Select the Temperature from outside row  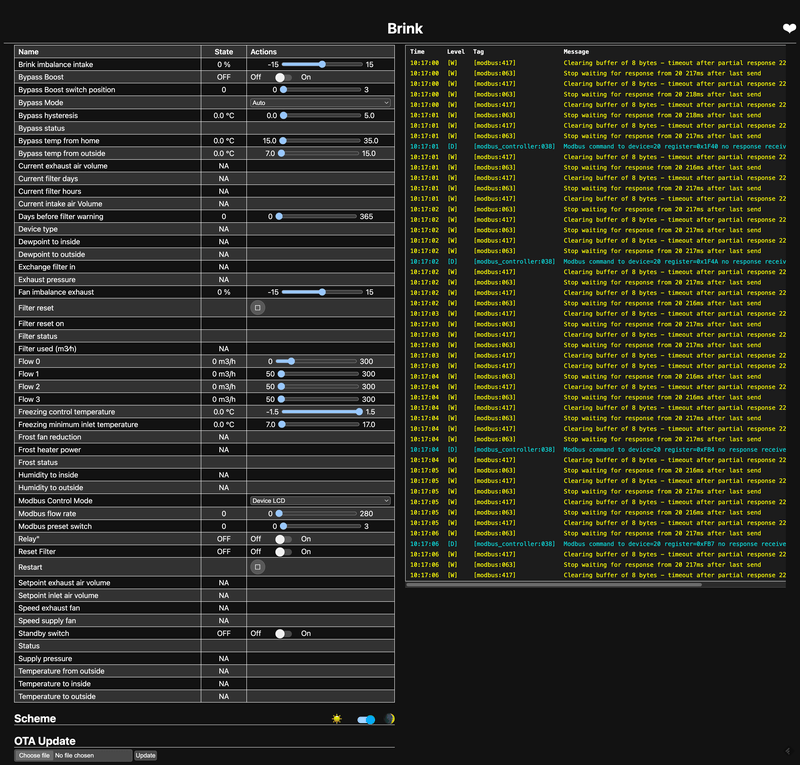point(205,671)
